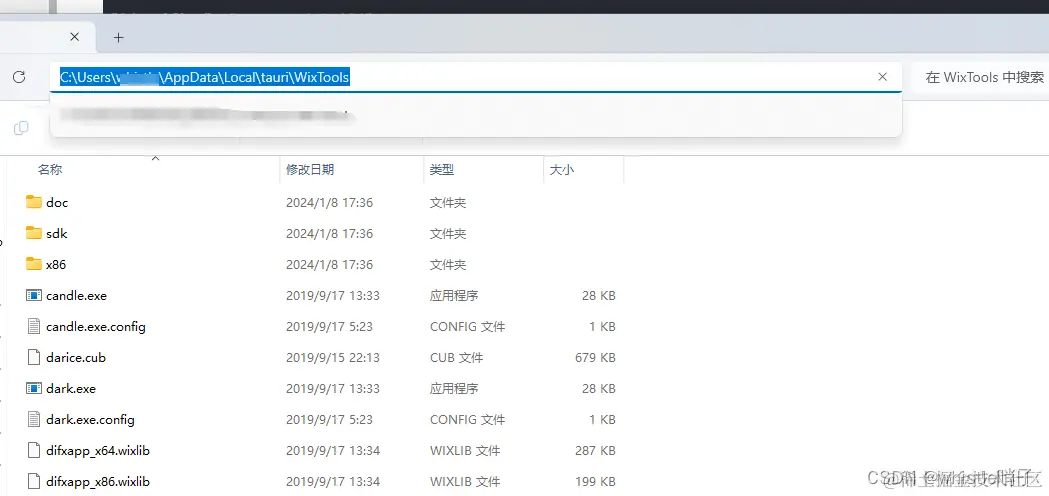This screenshot has height=496, width=1049.
Task: Click the copy icon in the toolbar
Action: tap(21, 128)
